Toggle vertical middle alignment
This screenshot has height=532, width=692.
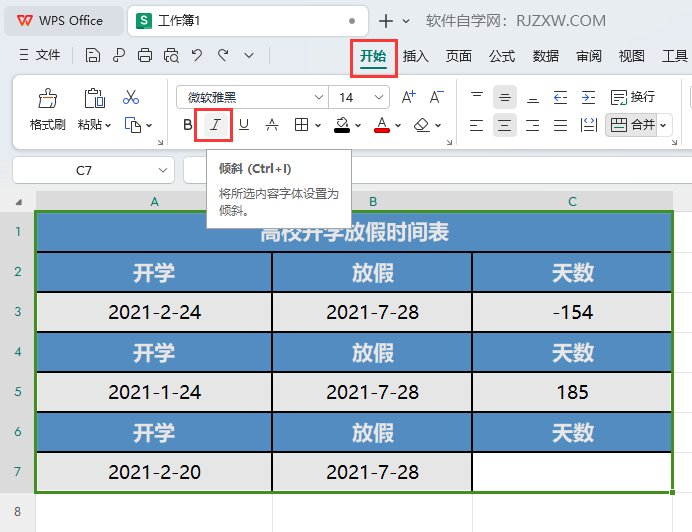click(505, 97)
